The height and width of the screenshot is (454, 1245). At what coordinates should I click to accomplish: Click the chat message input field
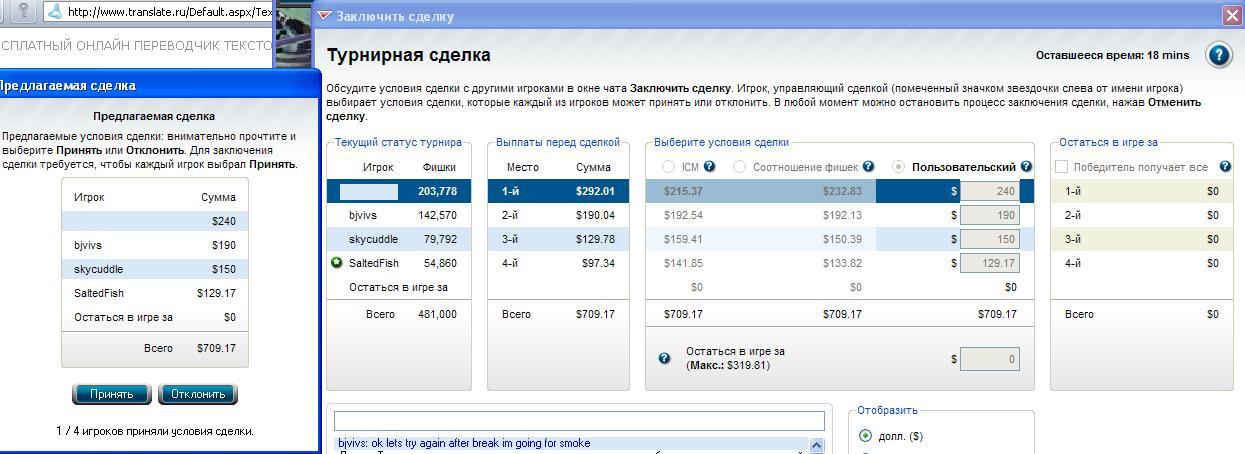click(x=579, y=421)
